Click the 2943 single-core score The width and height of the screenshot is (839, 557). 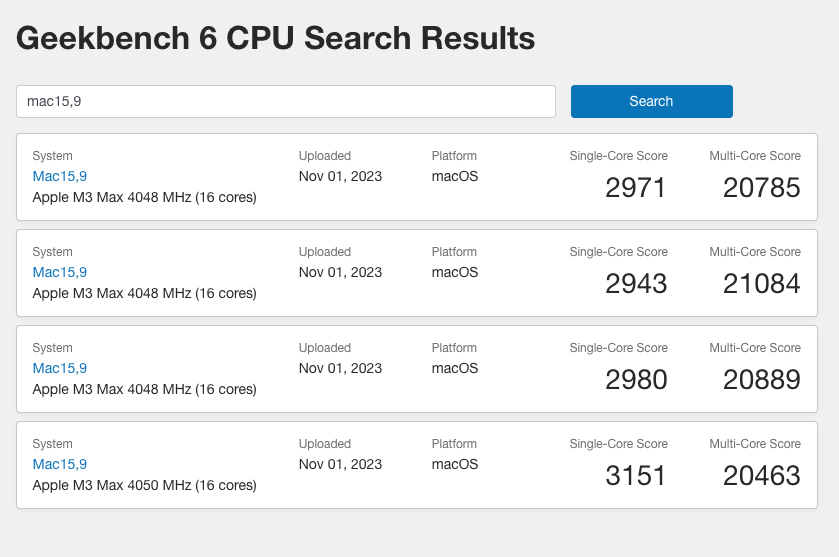pyautogui.click(x=636, y=284)
